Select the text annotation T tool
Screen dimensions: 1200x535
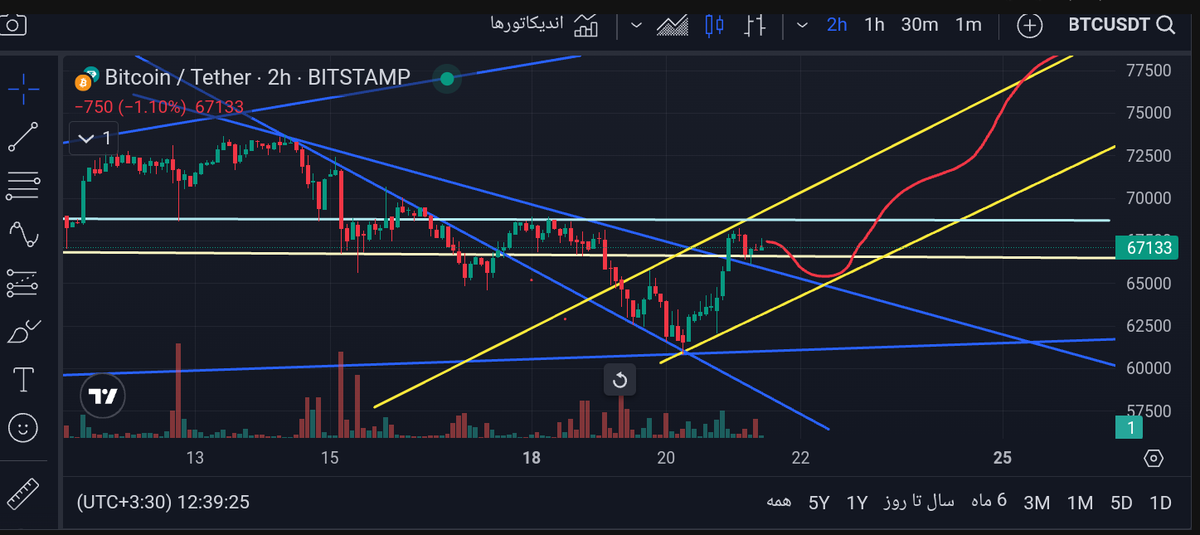tap(24, 380)
